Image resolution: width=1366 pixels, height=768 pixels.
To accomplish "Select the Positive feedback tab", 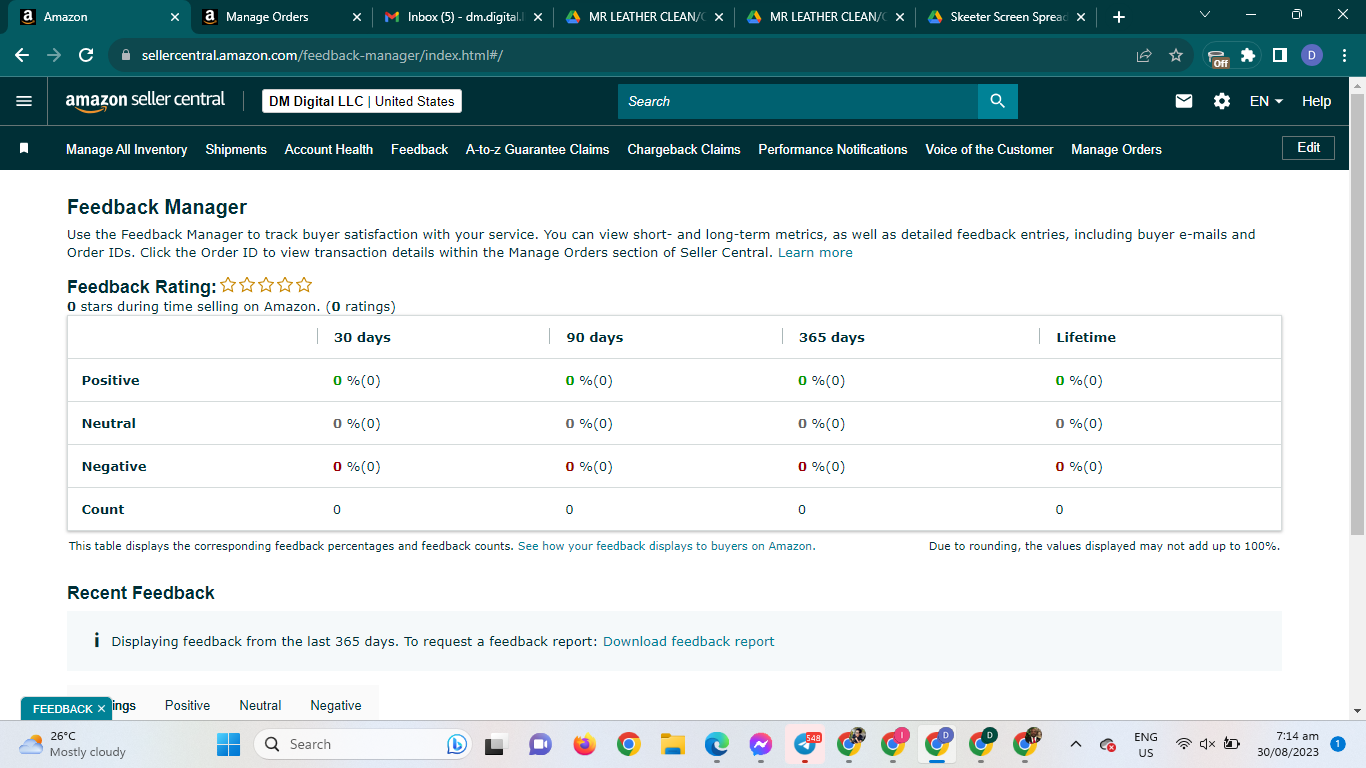I will point(188,705).
